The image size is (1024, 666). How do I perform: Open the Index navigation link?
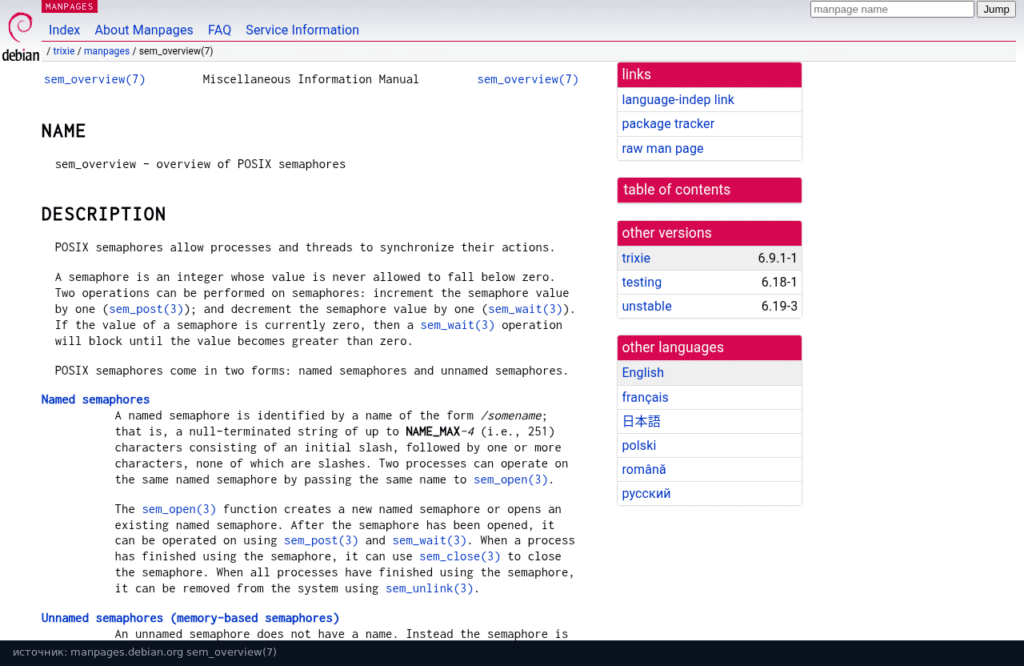(64, 30)
